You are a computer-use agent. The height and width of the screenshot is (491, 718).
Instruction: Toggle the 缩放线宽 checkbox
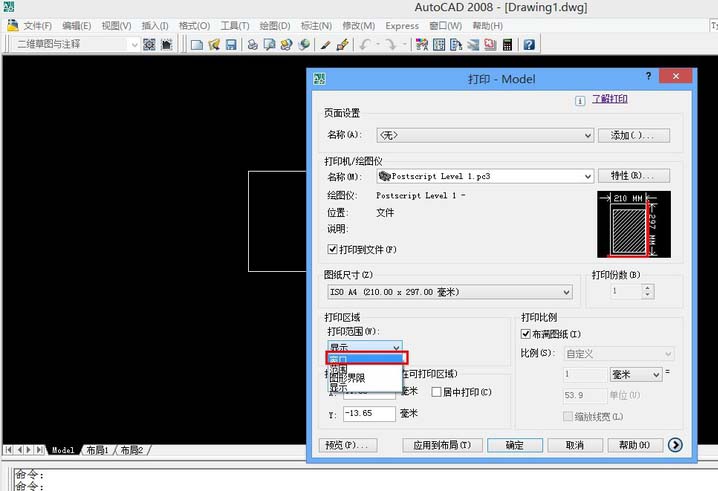pyautogui.click(x=568, y=416)
